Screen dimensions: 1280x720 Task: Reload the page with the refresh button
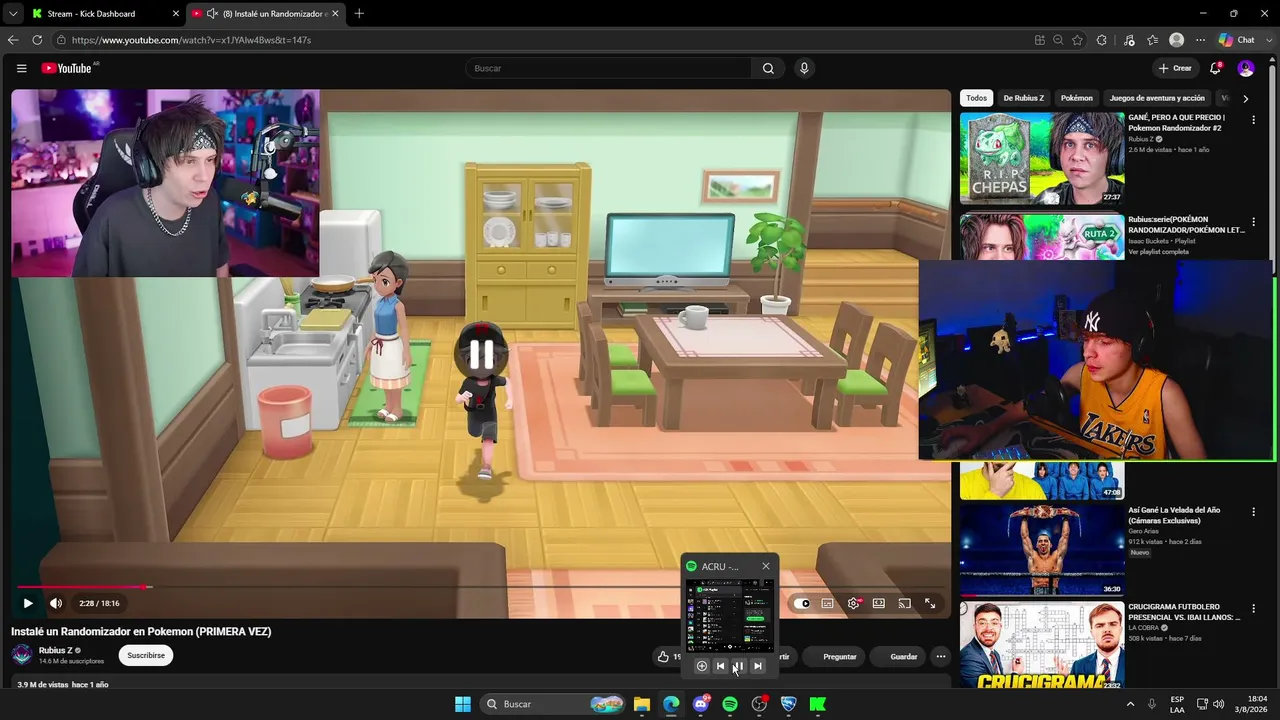click(37, 40)
